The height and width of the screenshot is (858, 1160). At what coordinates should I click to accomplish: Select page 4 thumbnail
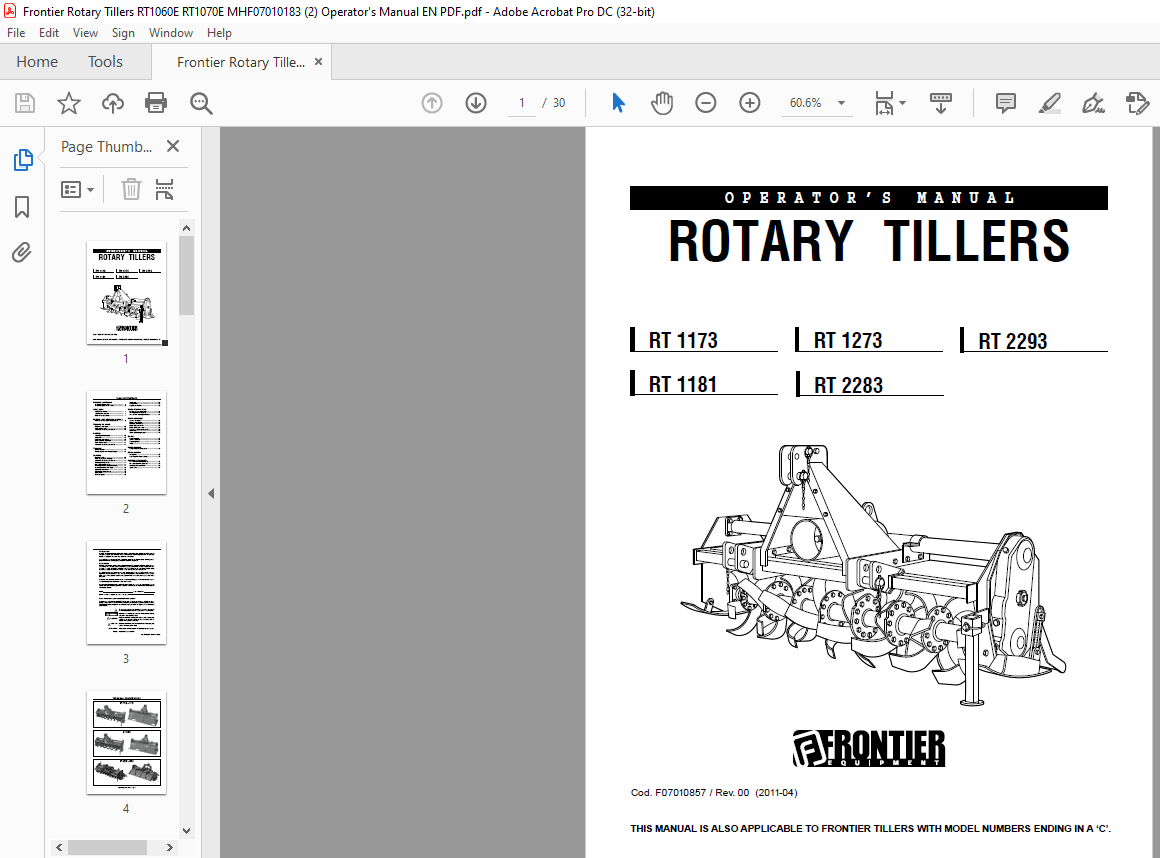click(x=127, y=743)
